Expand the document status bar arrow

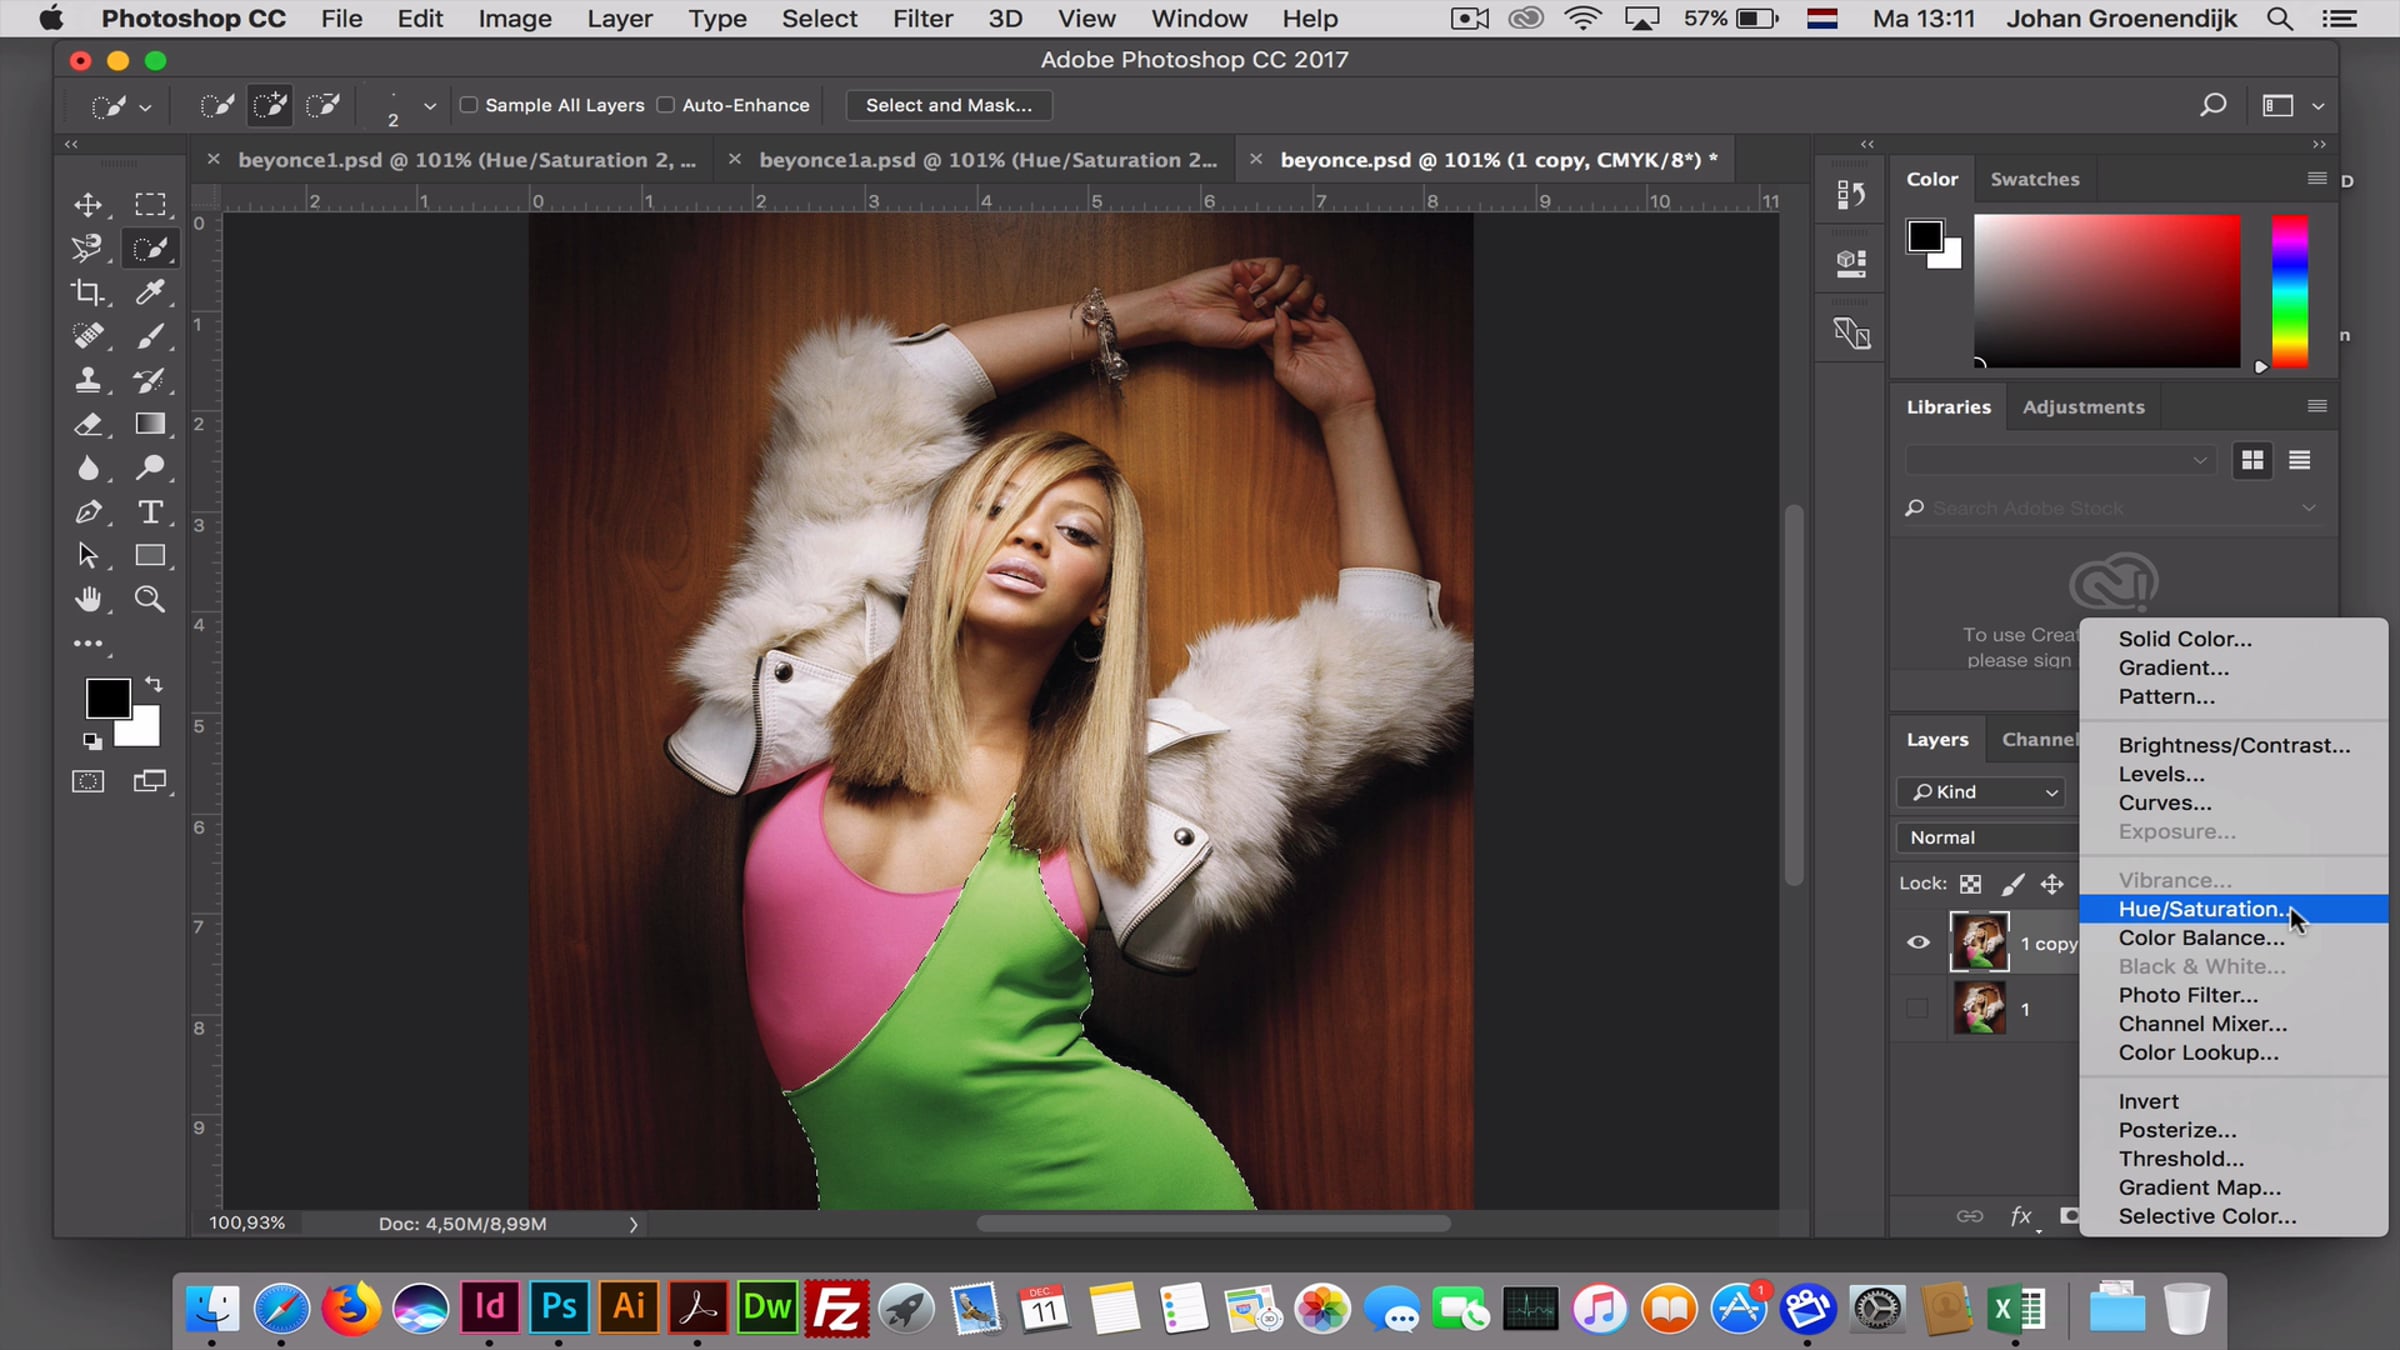tap(633, 1224)
